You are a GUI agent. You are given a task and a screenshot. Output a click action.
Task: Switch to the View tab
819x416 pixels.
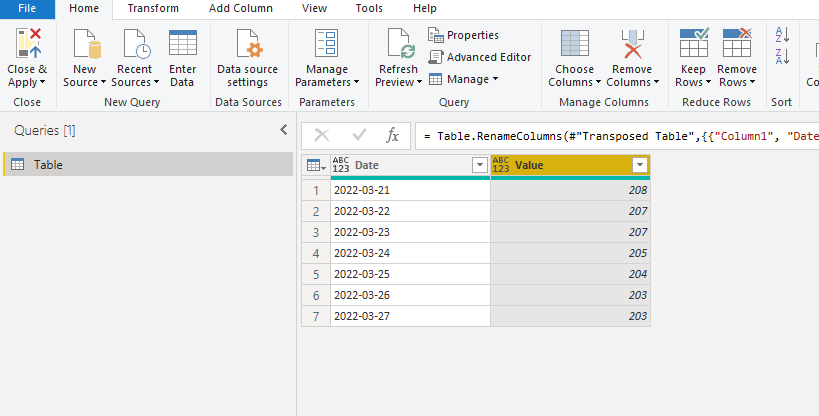[314, 9]
